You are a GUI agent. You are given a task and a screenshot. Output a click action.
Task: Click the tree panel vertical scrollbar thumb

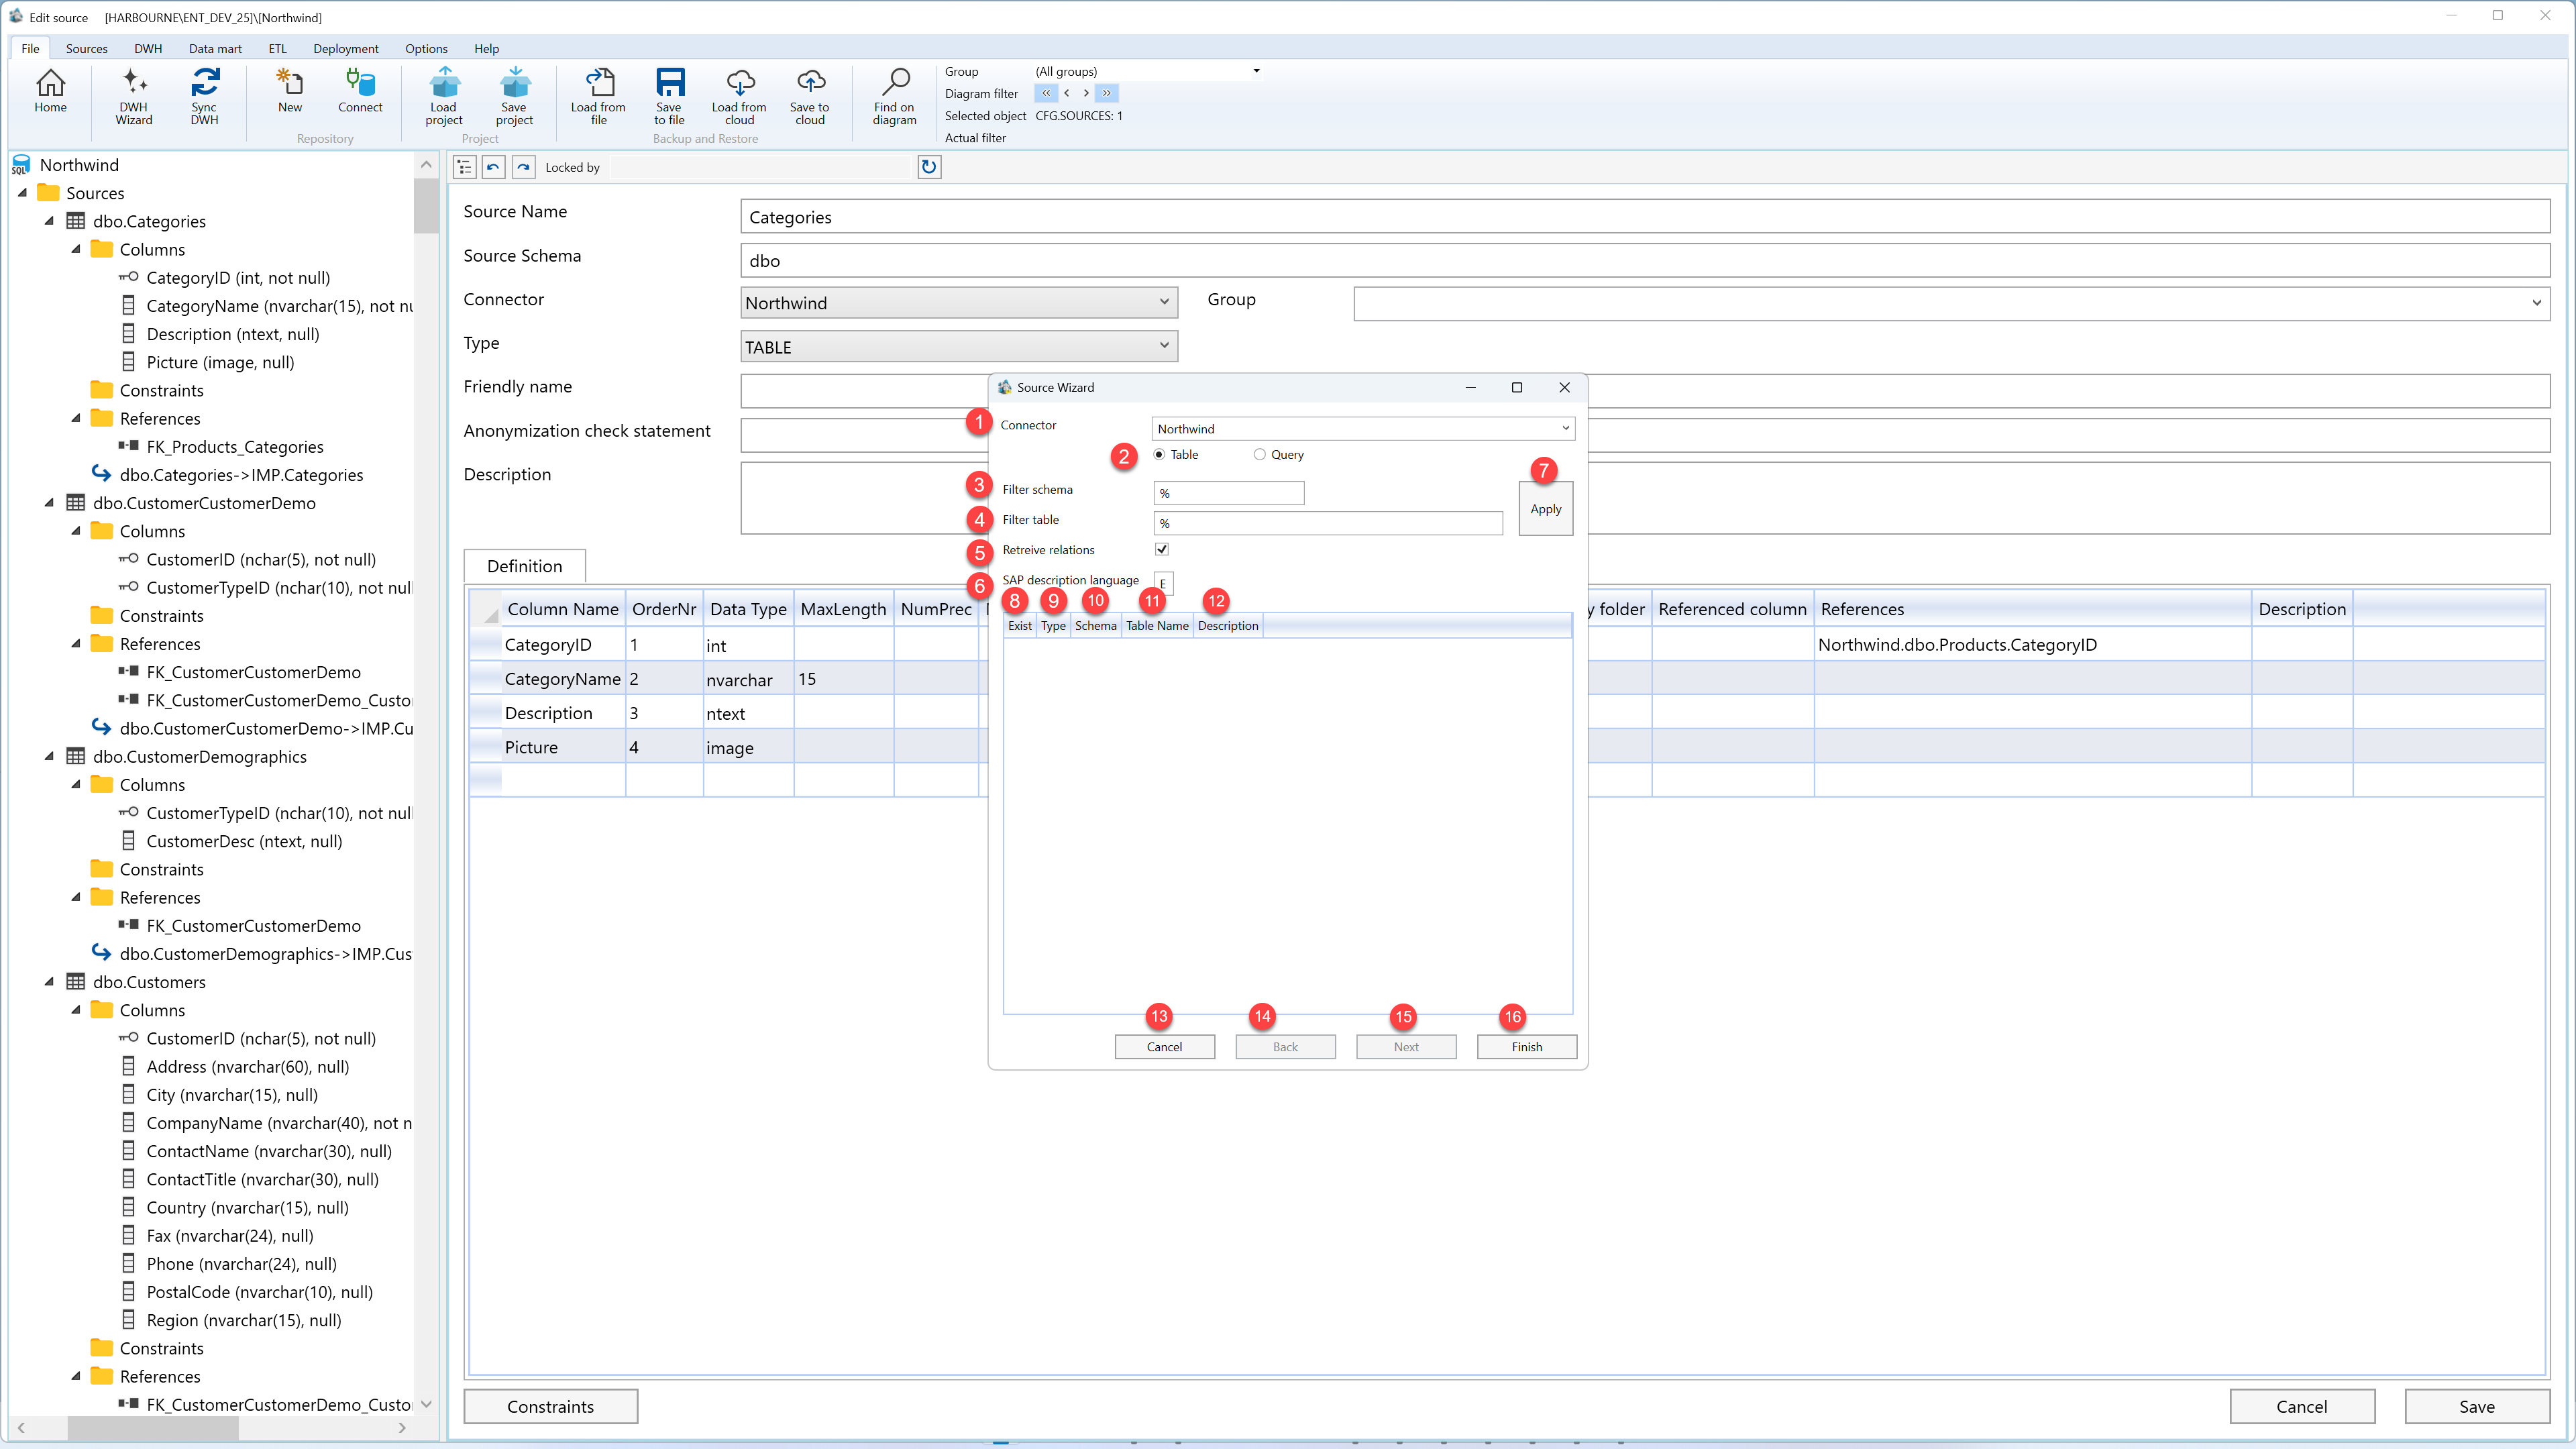point(427,205)
